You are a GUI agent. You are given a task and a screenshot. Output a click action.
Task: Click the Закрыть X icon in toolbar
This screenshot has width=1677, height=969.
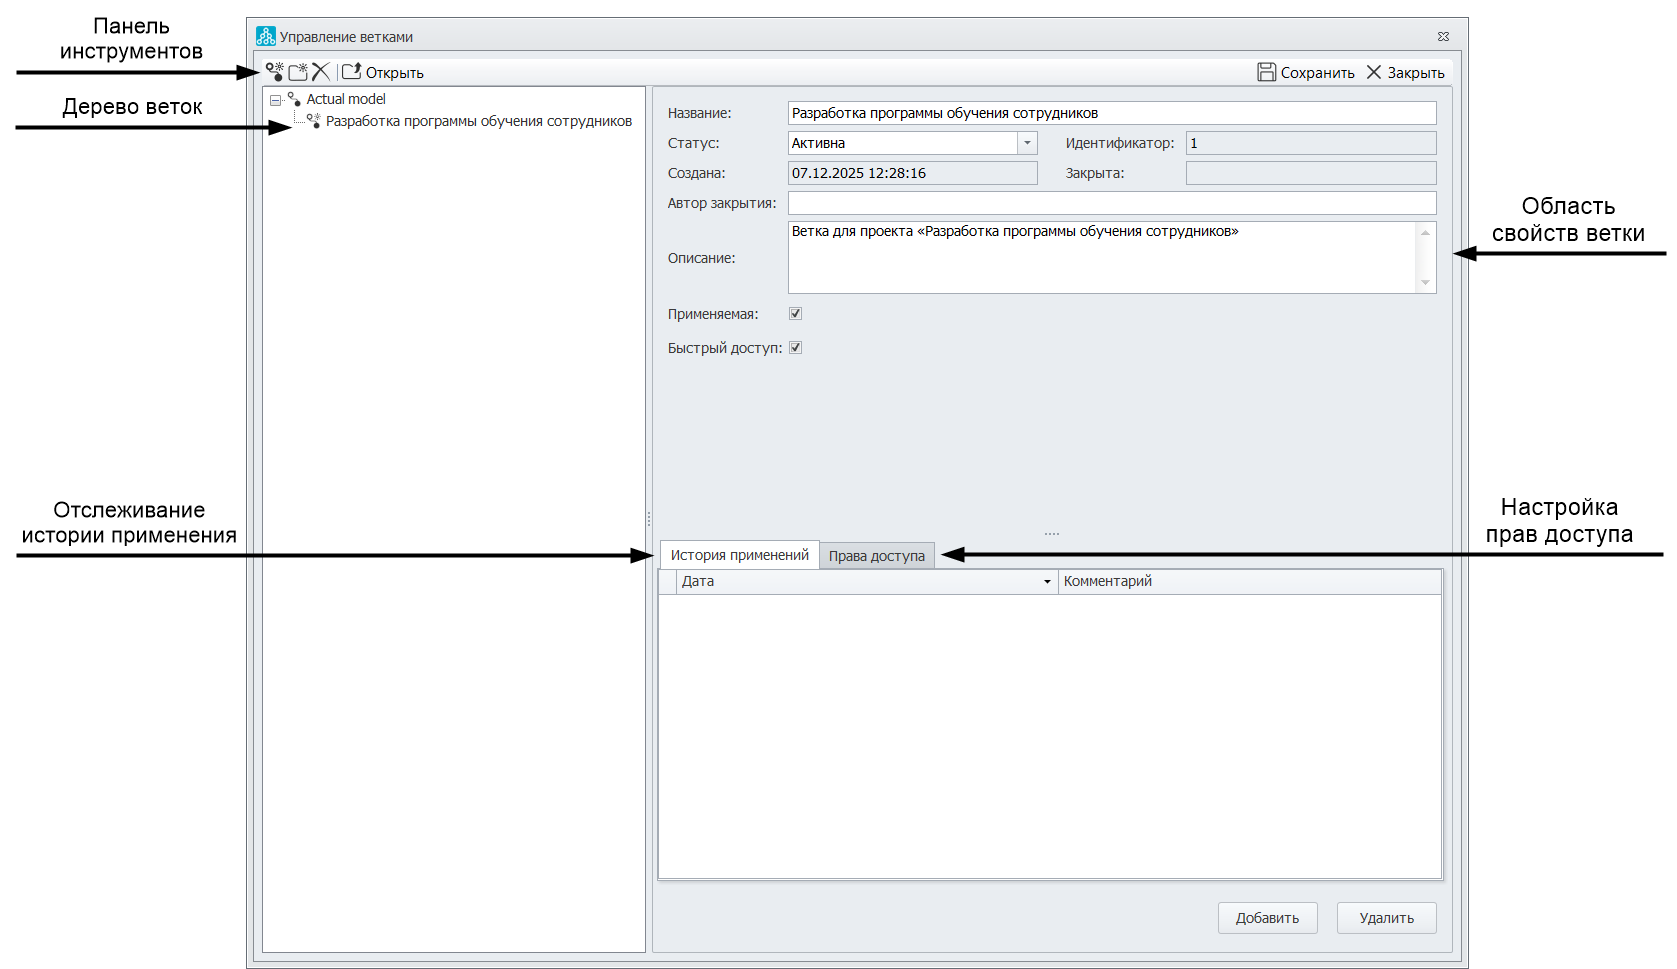click(x=1374, y=72)
